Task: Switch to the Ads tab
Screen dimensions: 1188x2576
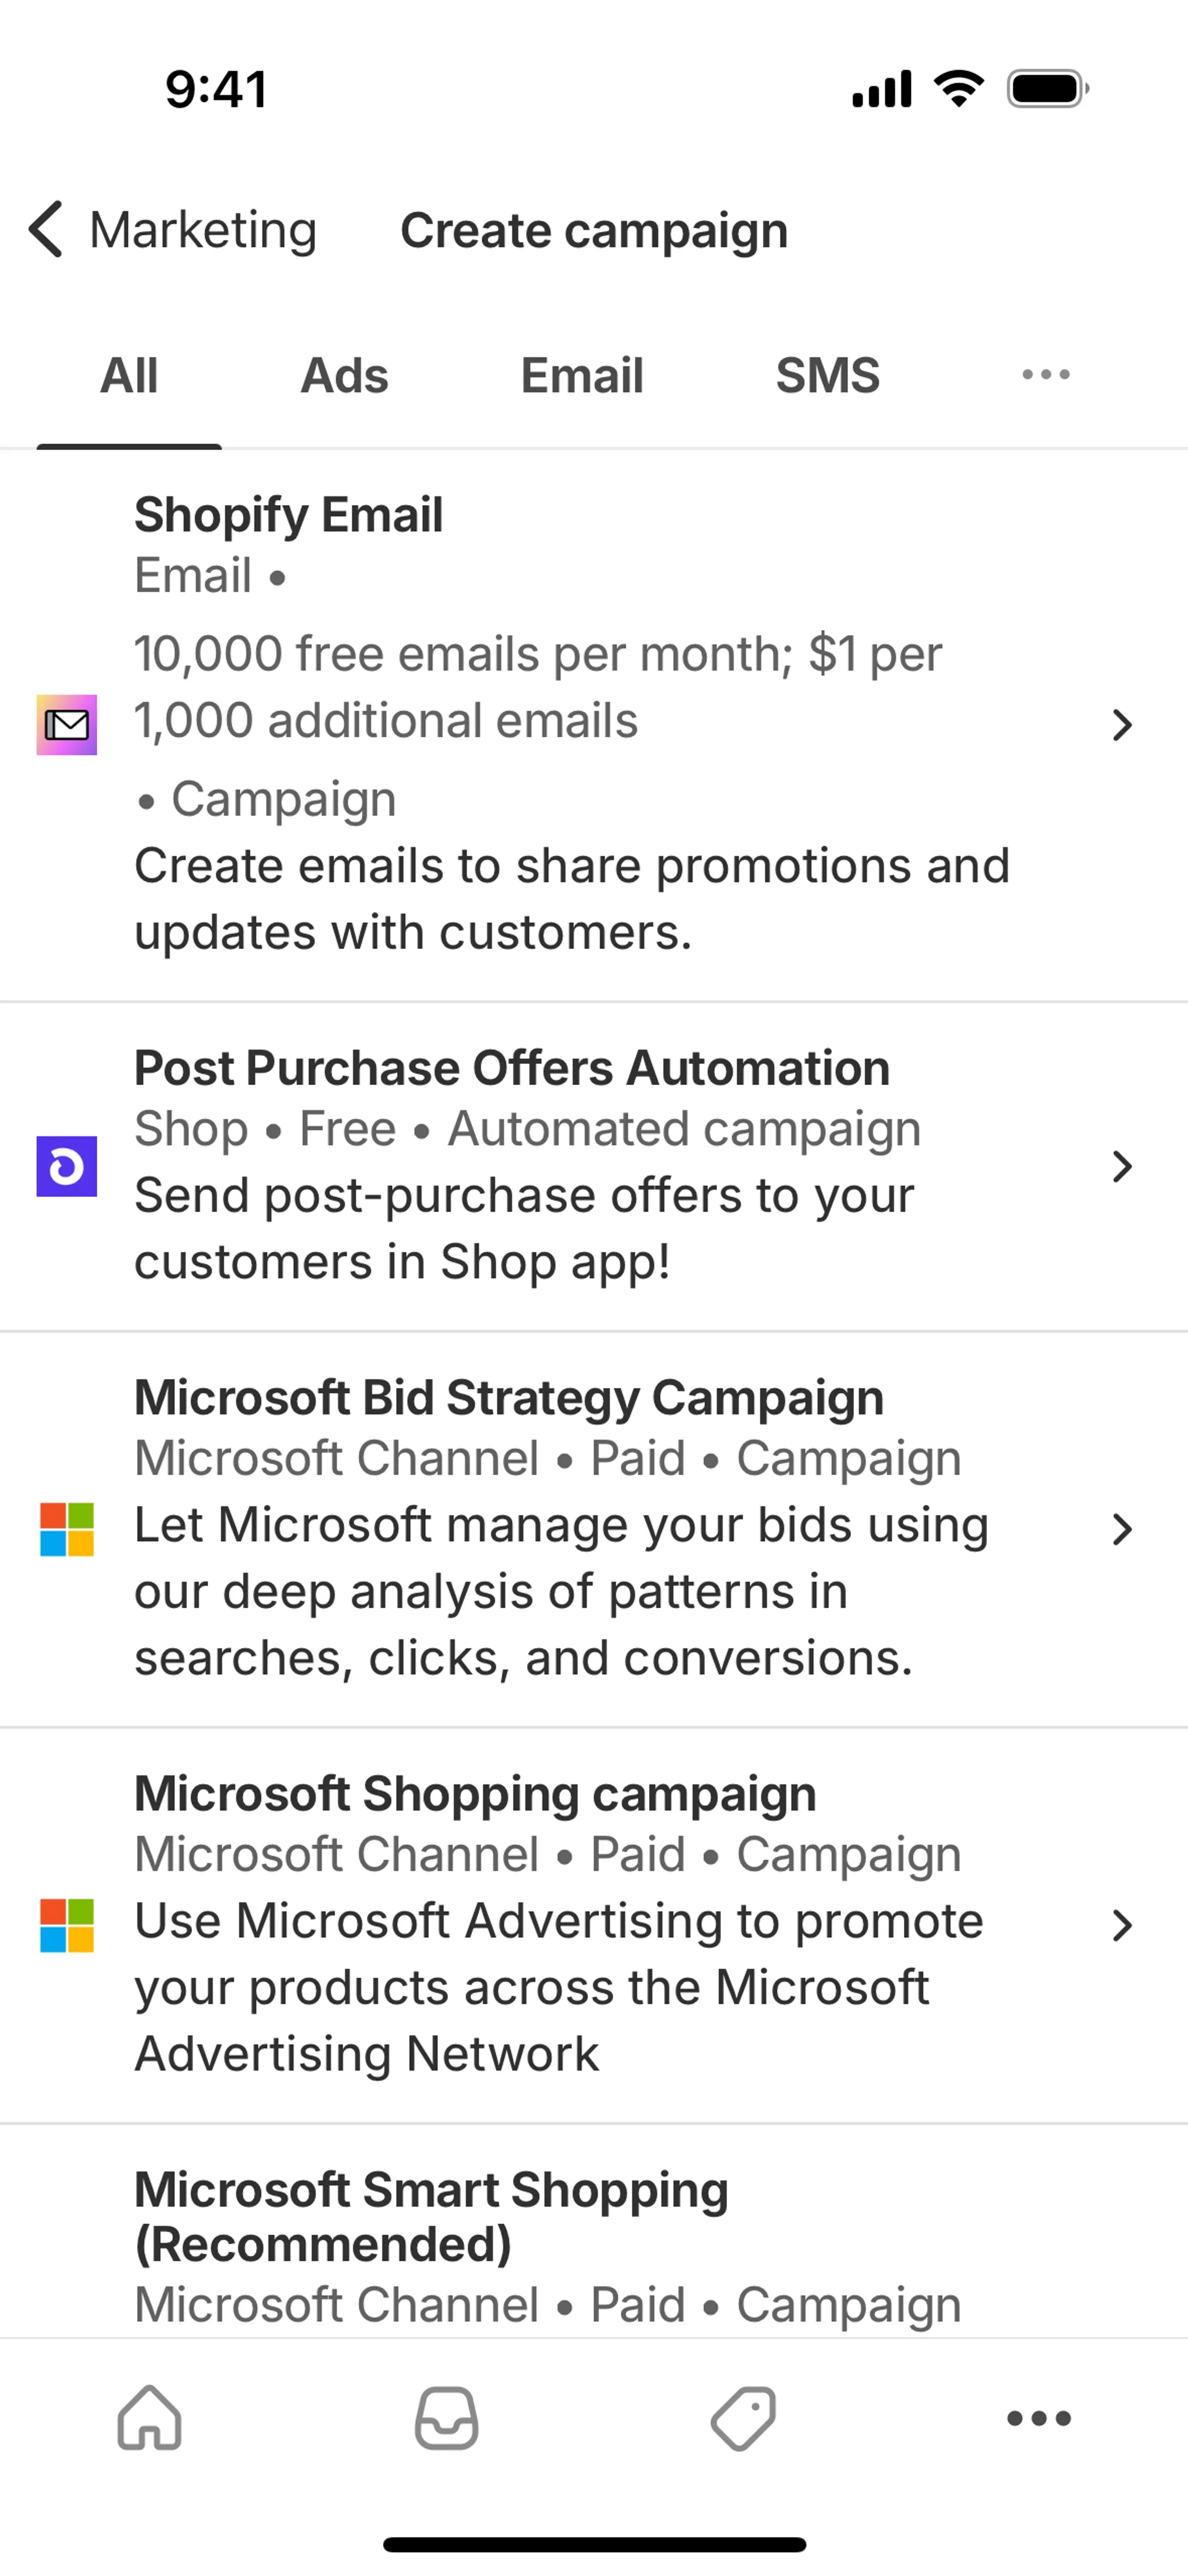Action: pyautogui.click(x=344, y=376)
